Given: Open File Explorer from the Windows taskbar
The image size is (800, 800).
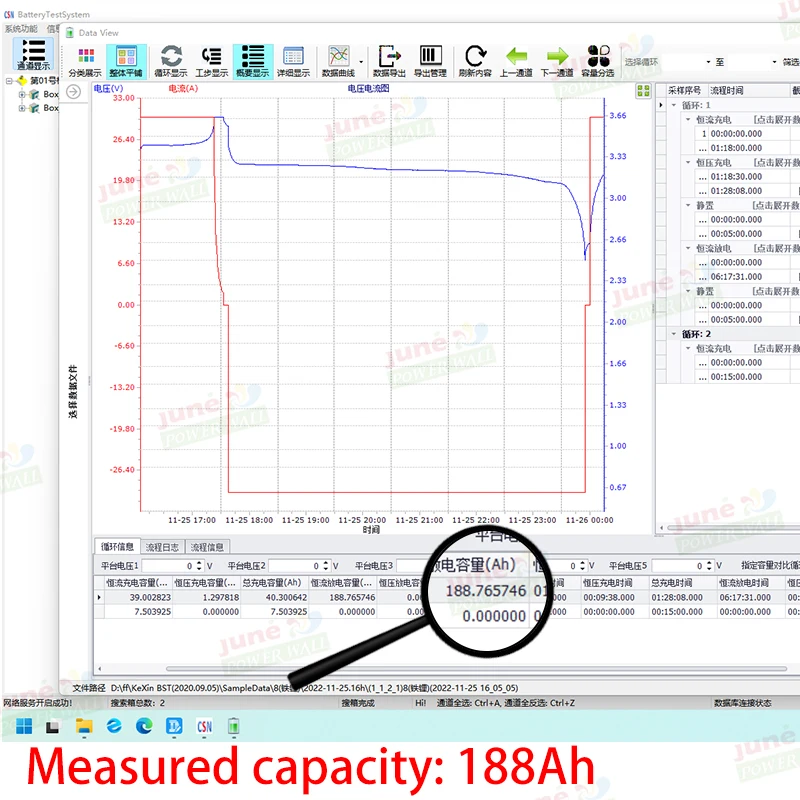Looking at the screenshot, I should click(x=84, y=725).
